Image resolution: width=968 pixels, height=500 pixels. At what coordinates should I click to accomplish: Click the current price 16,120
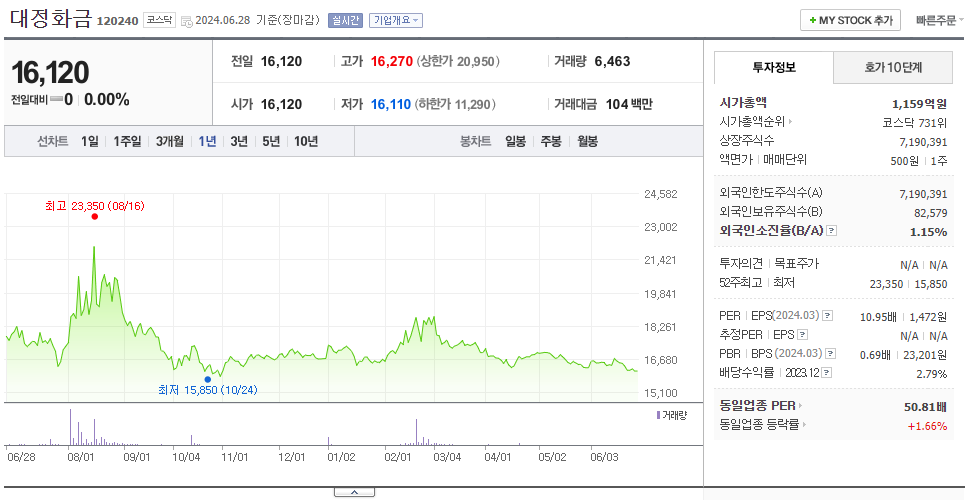51,73
